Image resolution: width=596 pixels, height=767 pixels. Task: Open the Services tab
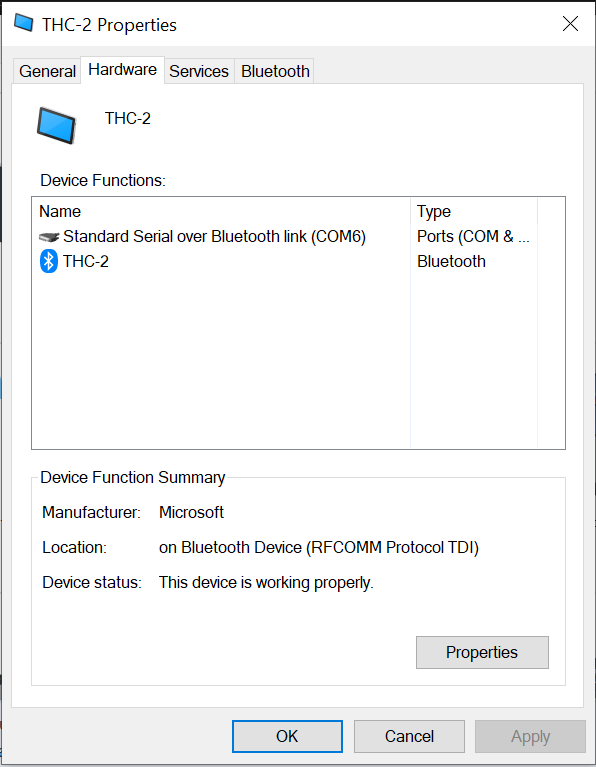199,71
